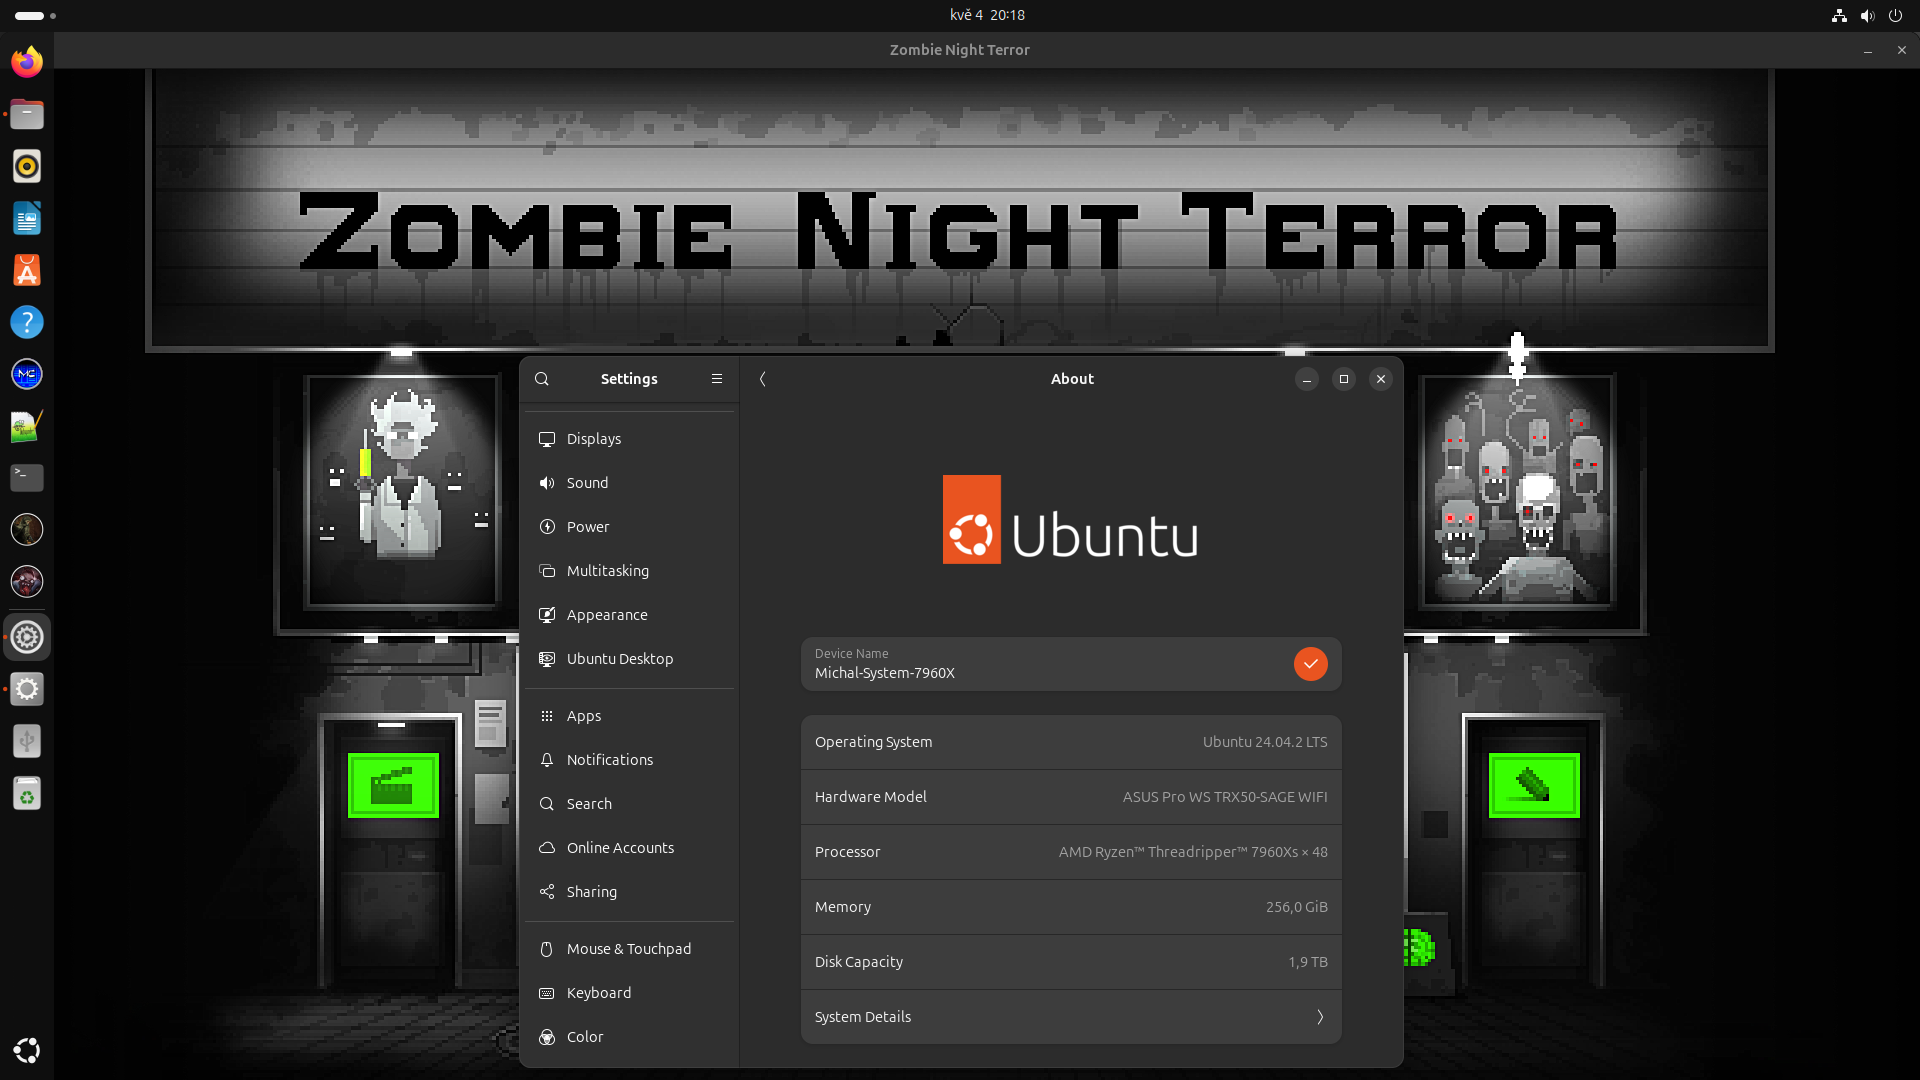Click the search icon in Settings header

tap(542, 379)
